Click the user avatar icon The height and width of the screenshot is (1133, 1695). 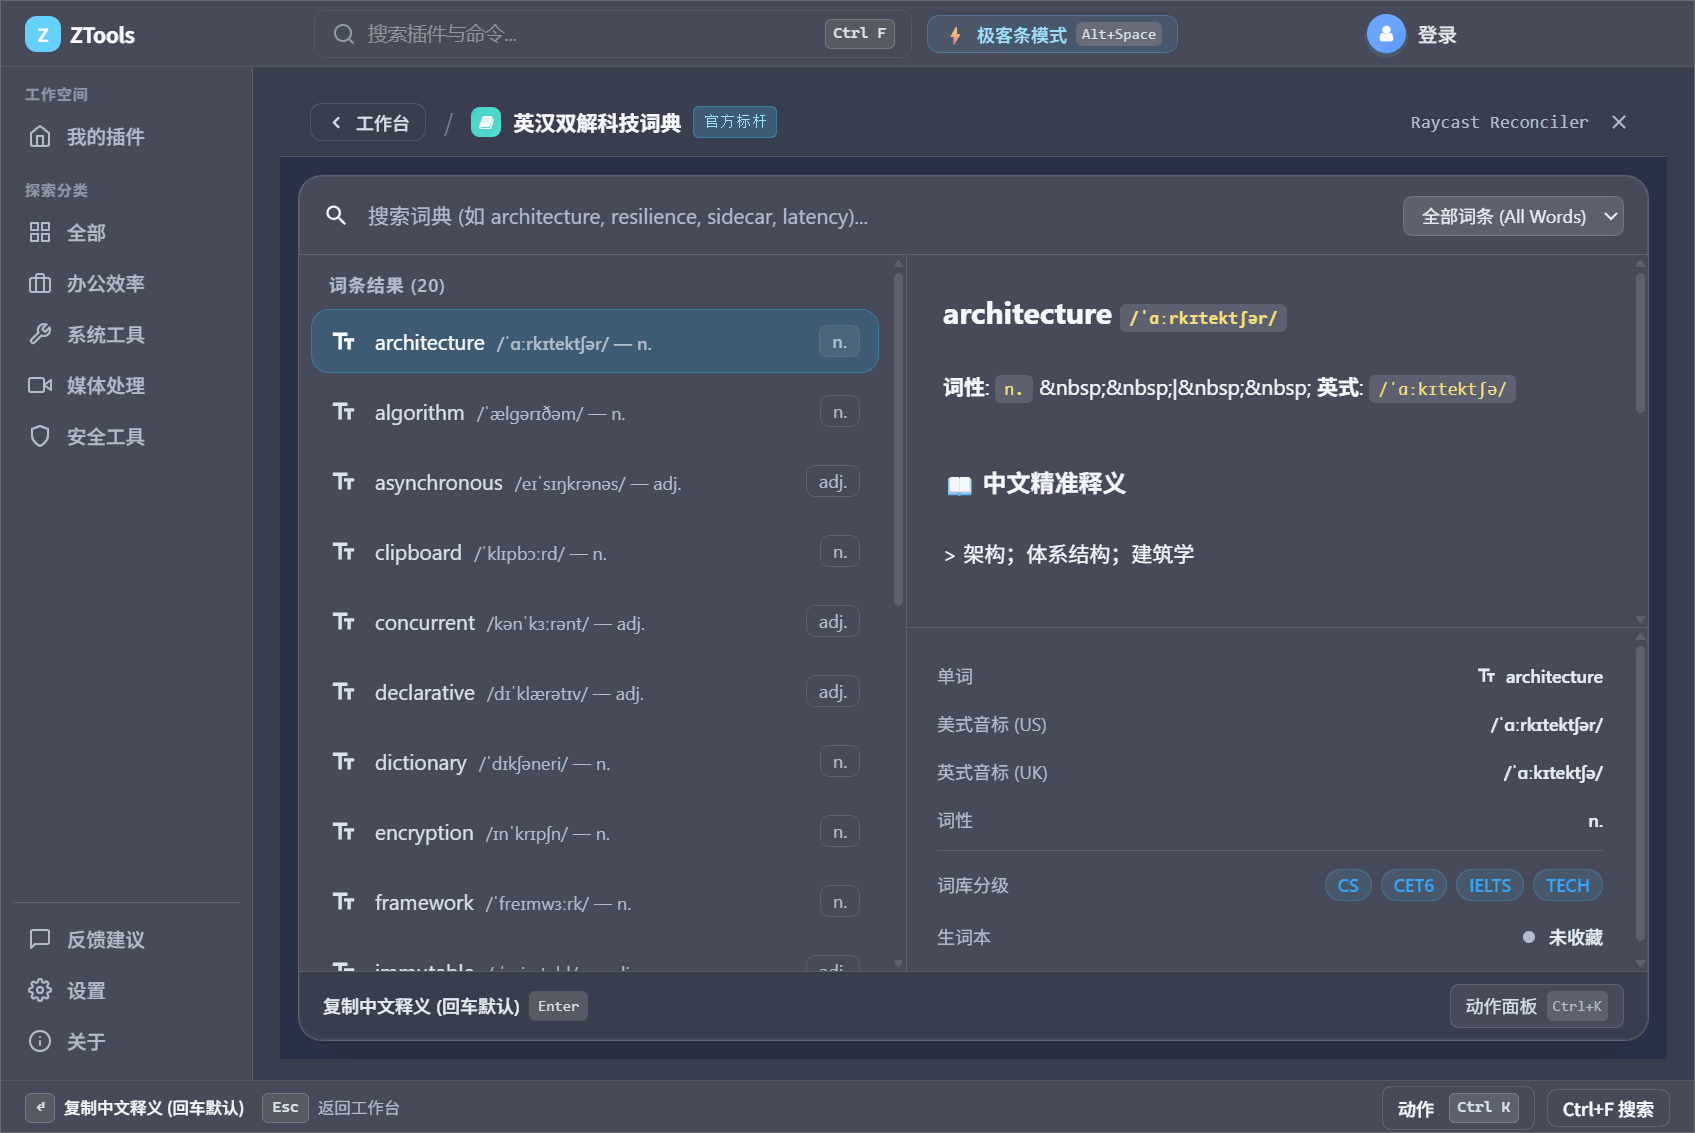click(x=1386, y=35)
